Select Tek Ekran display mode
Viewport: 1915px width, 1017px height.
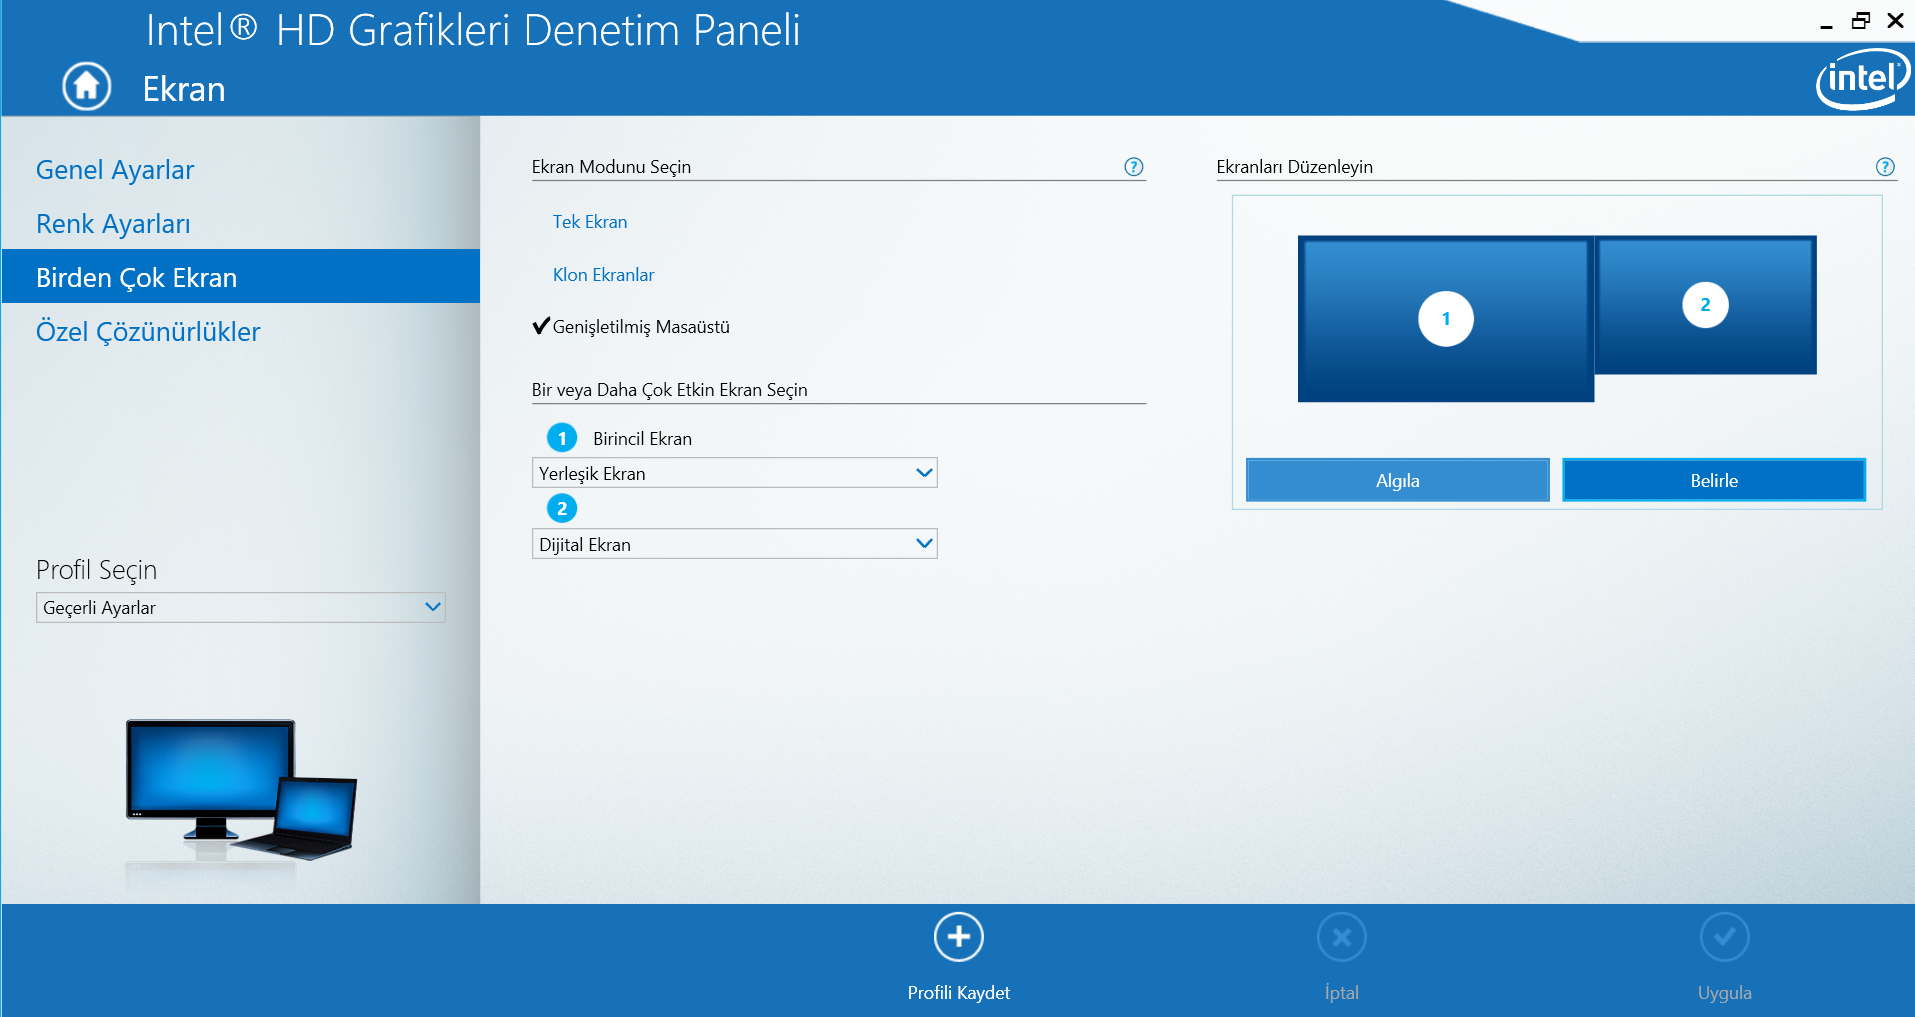pyautogui.click(x=590, y=222)
